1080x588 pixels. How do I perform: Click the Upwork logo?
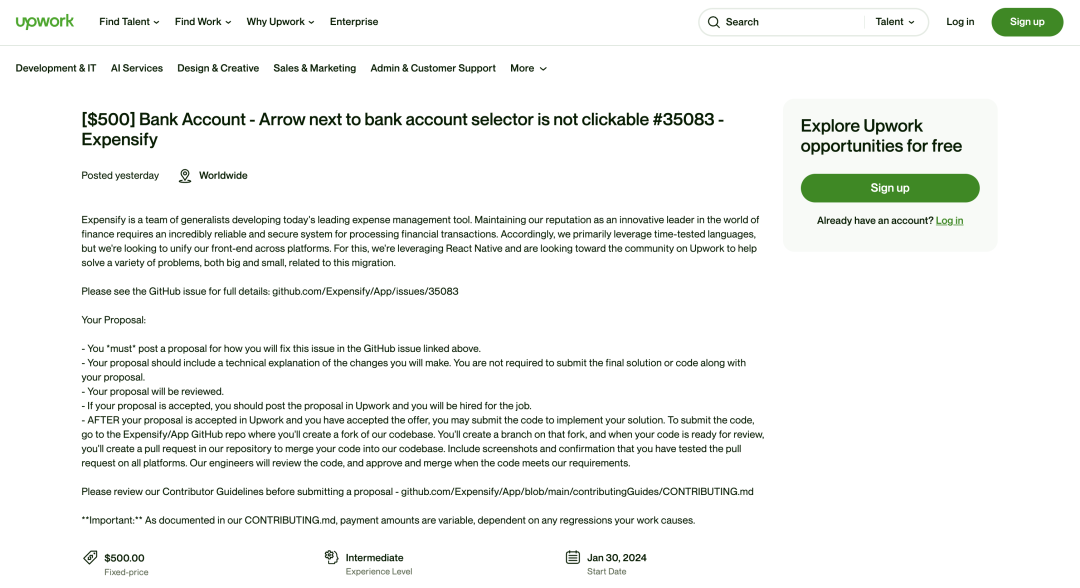pos(45,22)
